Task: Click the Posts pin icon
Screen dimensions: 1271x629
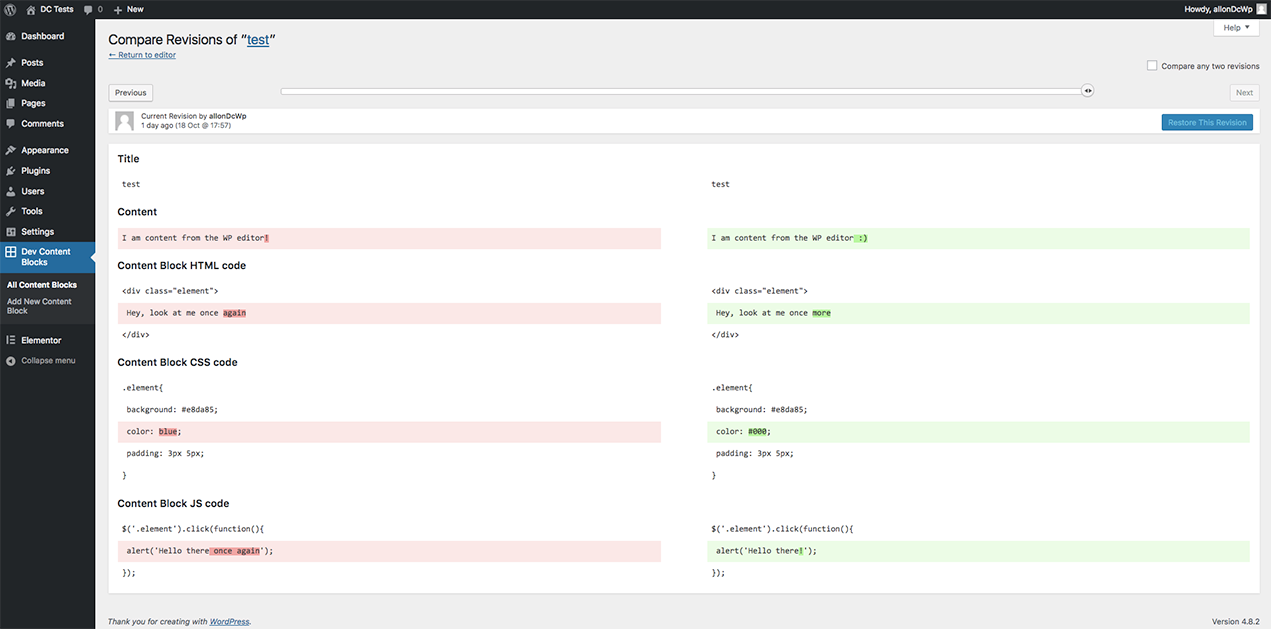Action: pyautogui.click(x=10, y=63)
